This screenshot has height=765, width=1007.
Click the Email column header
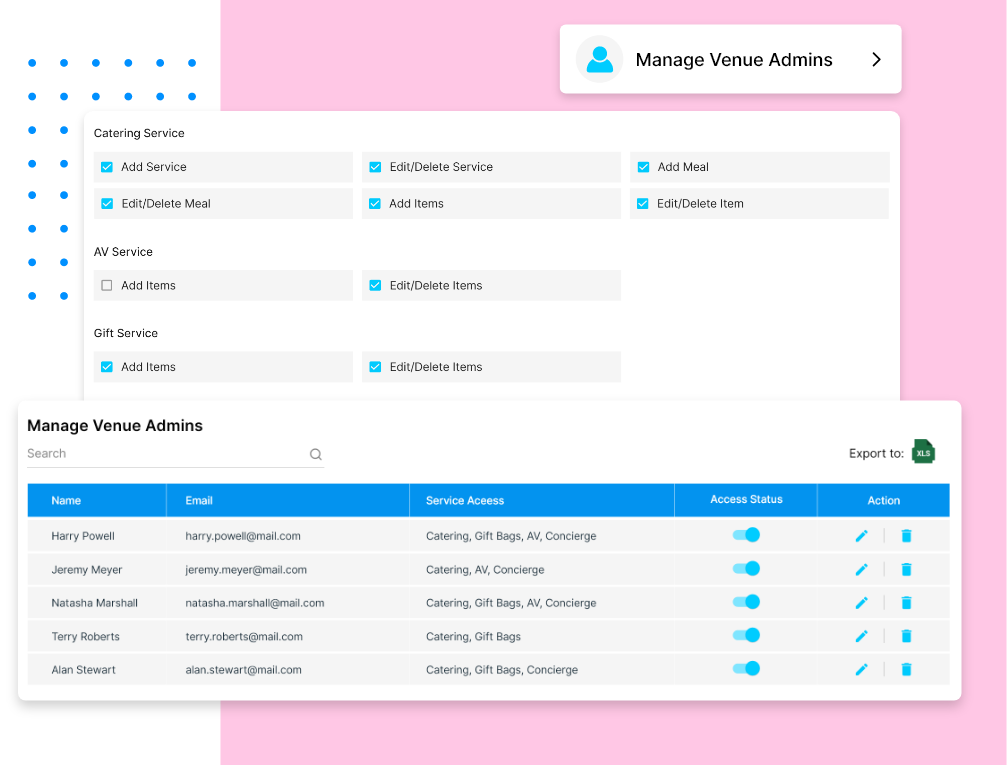point(199,500)
